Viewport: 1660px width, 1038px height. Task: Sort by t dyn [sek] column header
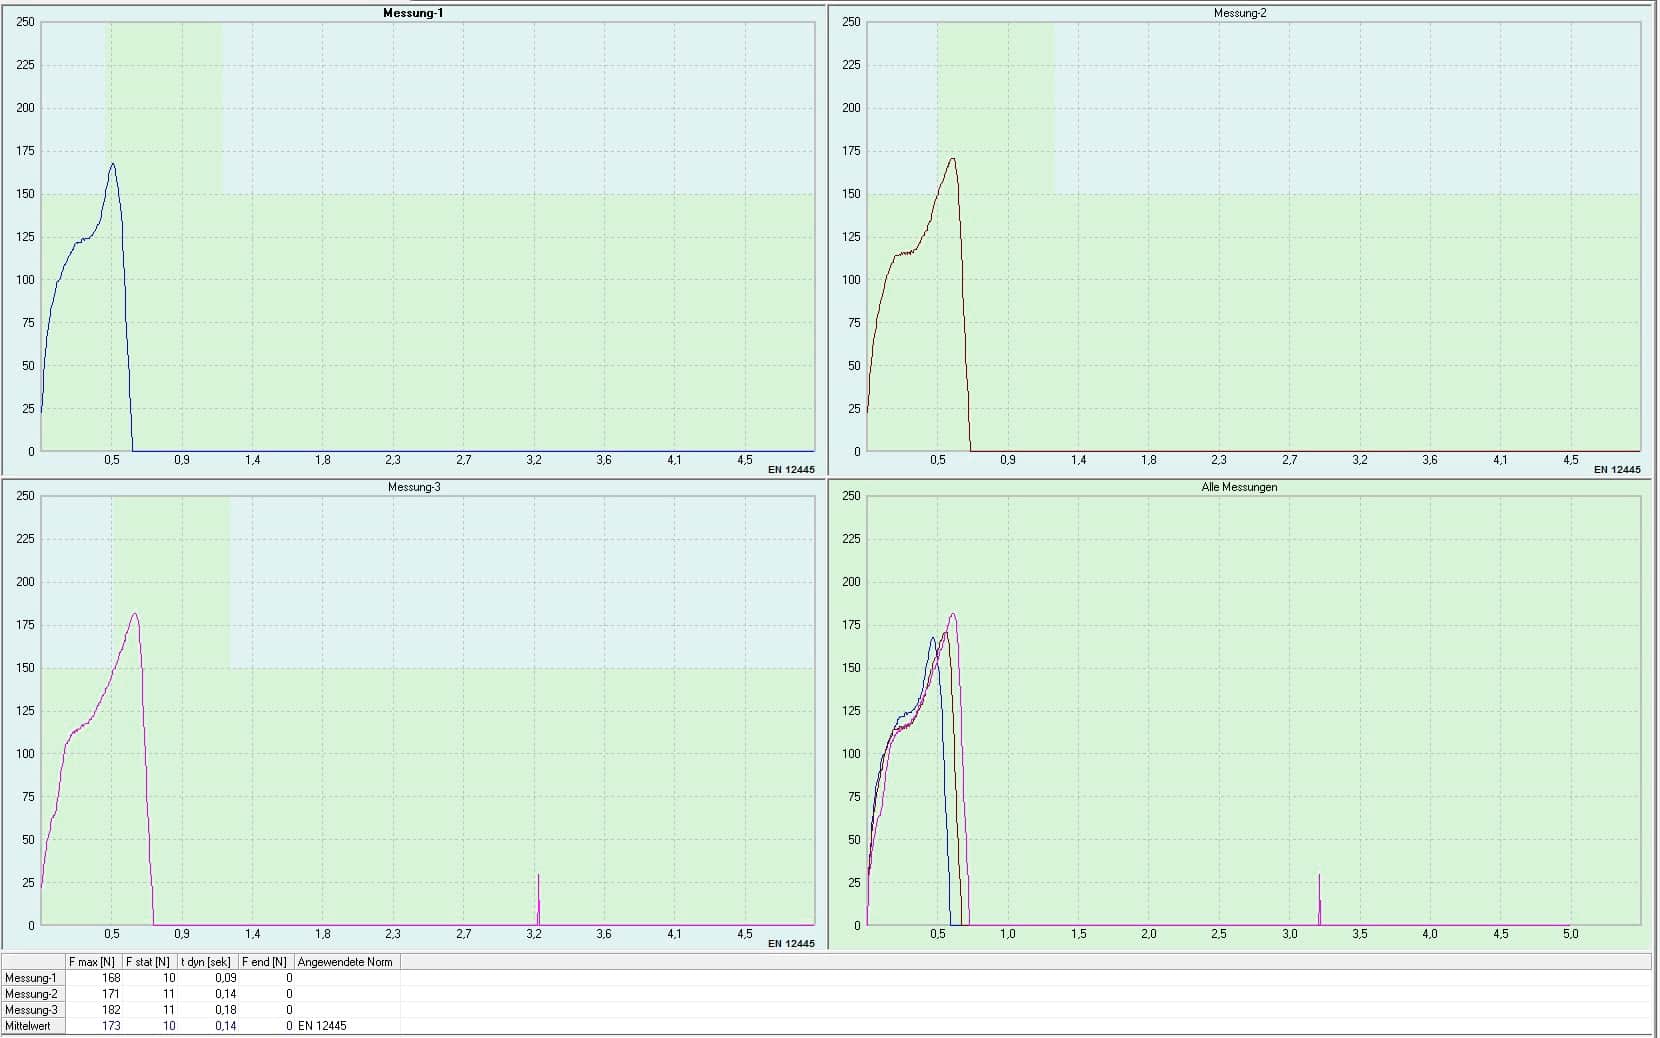click(206, 962)
